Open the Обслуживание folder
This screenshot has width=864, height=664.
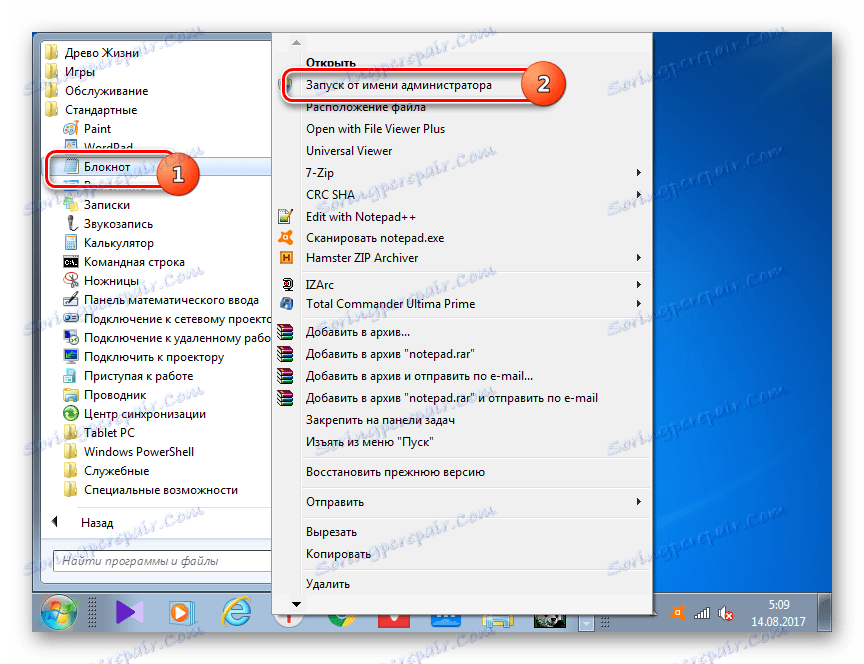(96, 91)
